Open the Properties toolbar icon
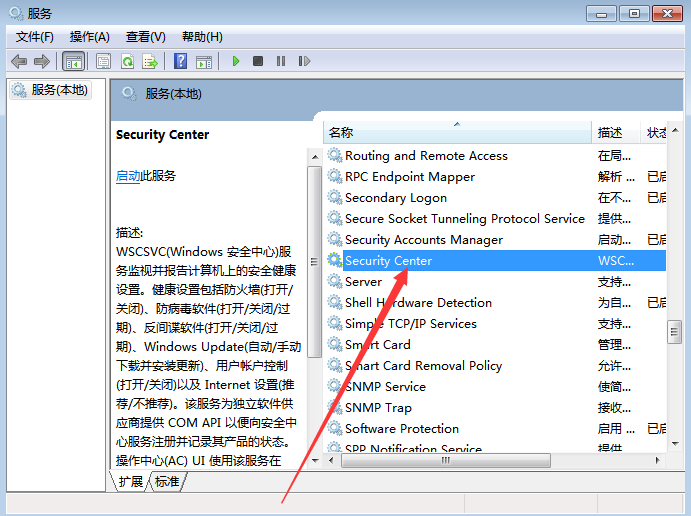691x516 pixels. (x=103, y=61)
